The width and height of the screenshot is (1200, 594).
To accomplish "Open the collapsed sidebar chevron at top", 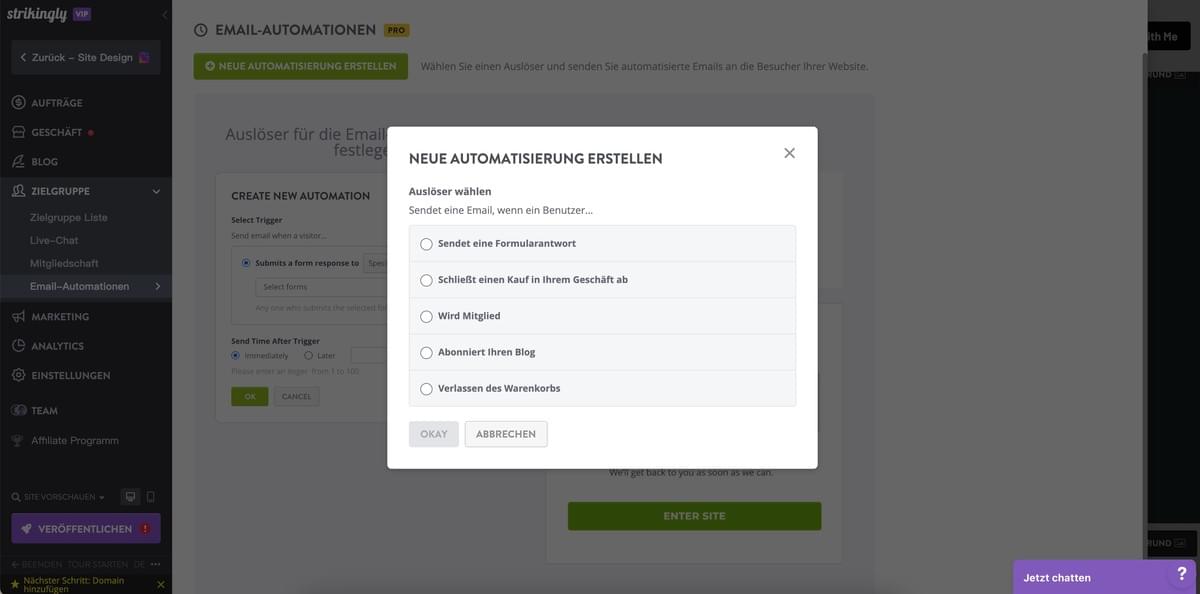I will pos(163,14).
